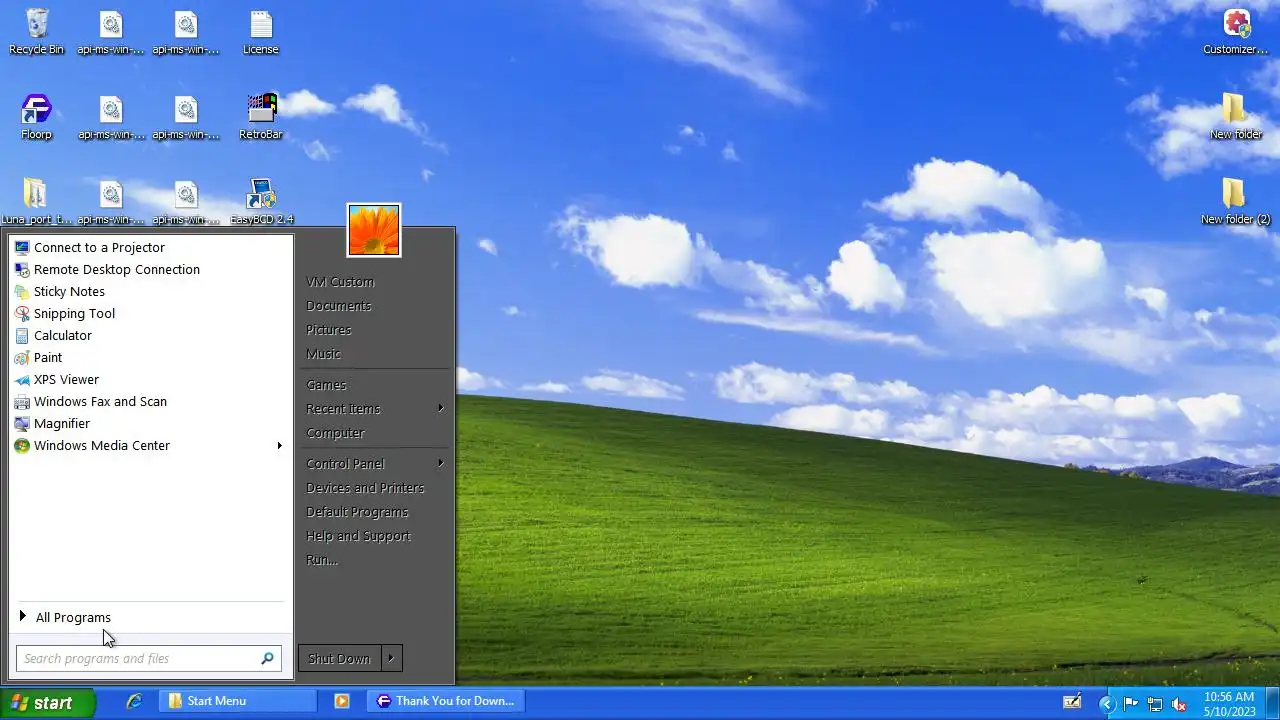Select the EasyBCD 2.4 shortcut
The image size is (1280, 720).
coord(261,202)
